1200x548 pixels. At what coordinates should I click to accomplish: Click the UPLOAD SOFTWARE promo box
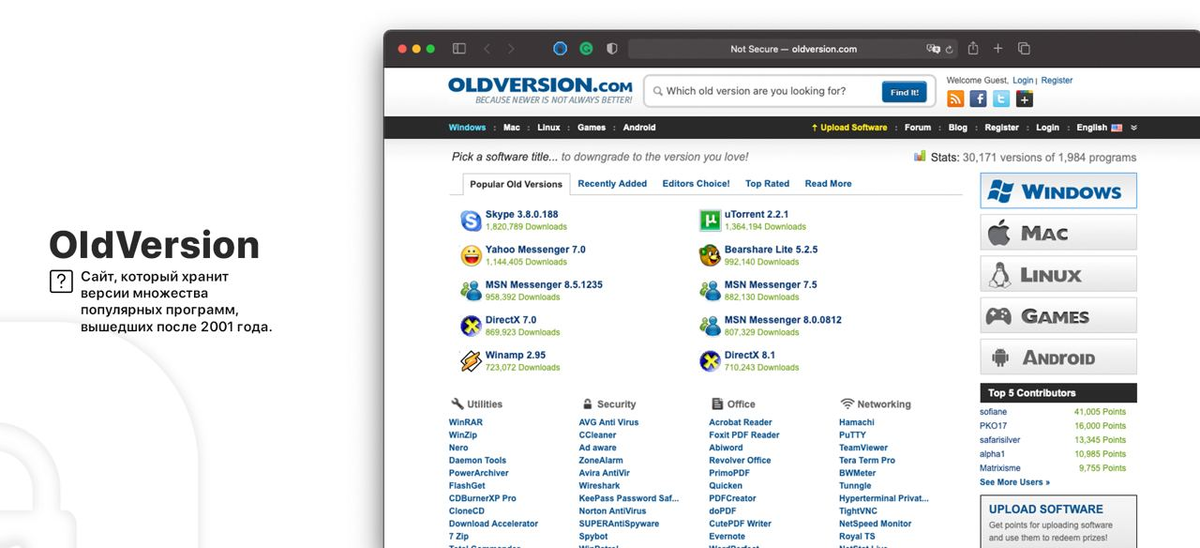pos(1058,521)
